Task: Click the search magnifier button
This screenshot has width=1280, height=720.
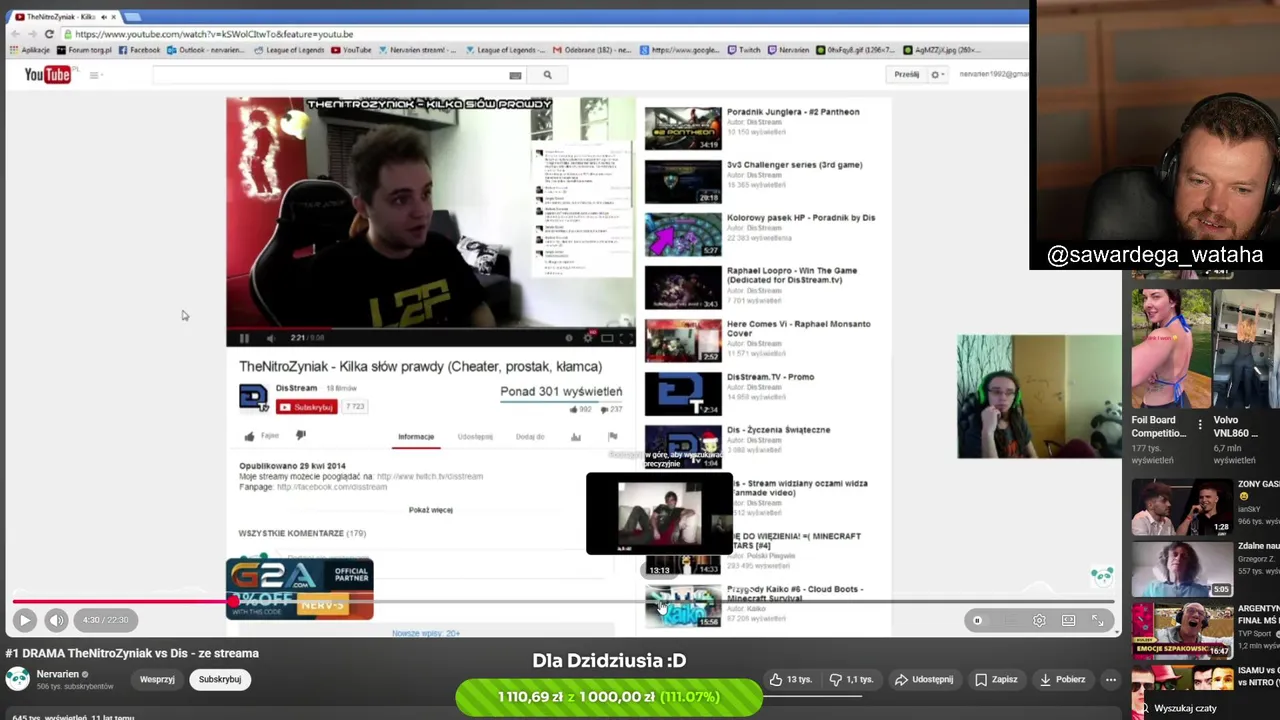Action: (x=547, y=75)
